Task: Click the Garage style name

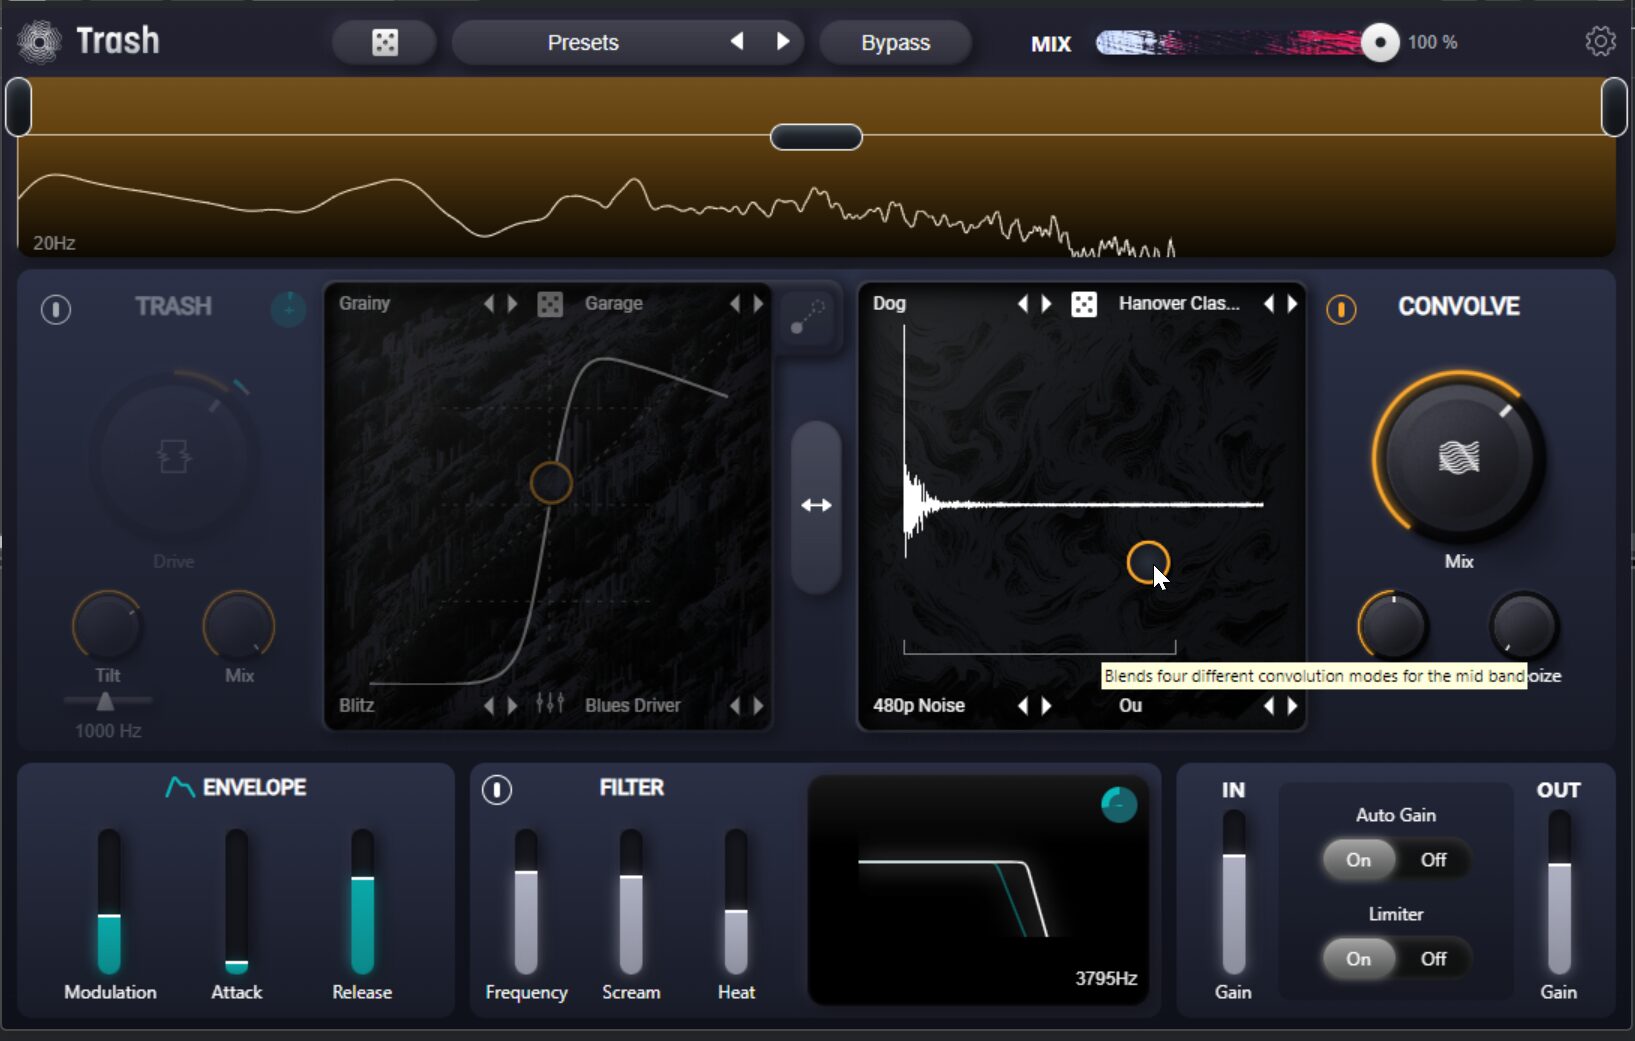Action: pyautogui.click(x=613, y=303)
